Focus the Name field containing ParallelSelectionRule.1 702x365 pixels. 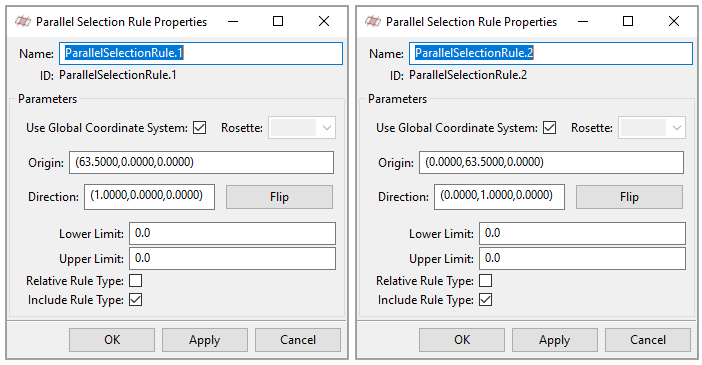click(201, 53)
